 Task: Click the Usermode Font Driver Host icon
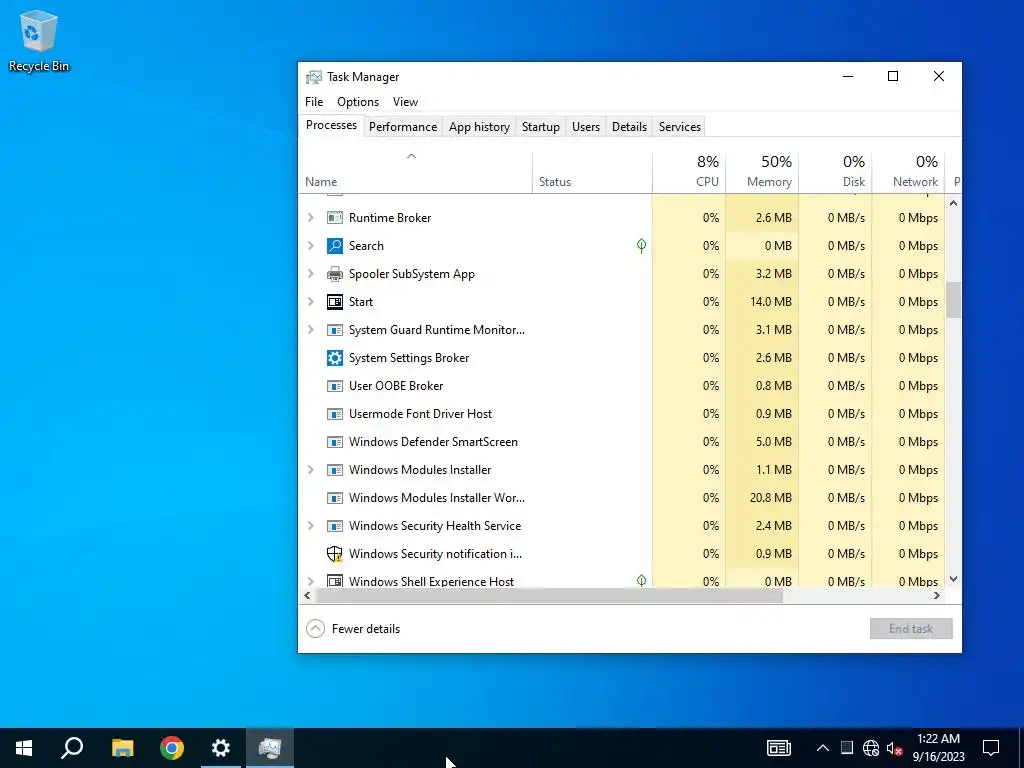tap(334, 414)
